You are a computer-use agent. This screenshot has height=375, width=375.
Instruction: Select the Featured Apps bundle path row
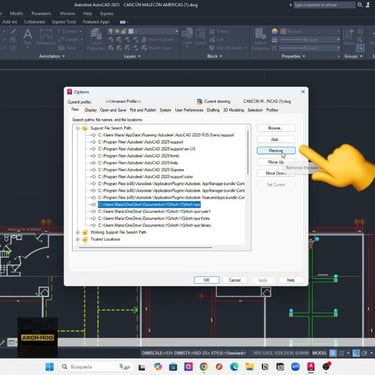(171, 197)
